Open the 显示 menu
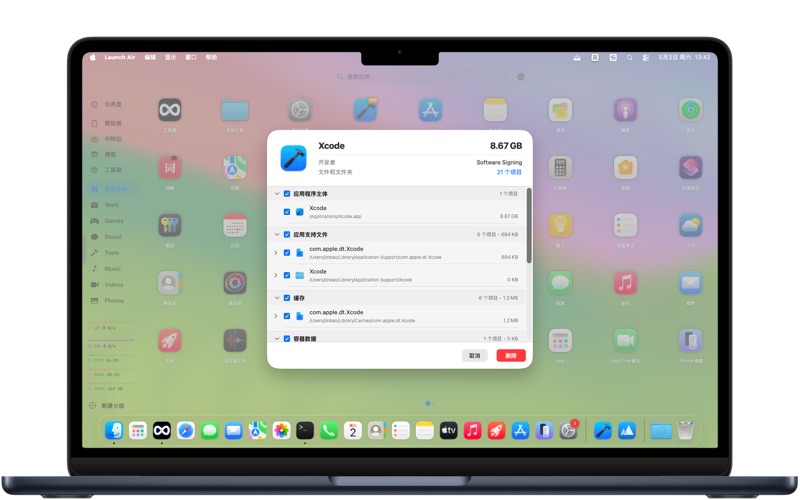 point(170,57)
